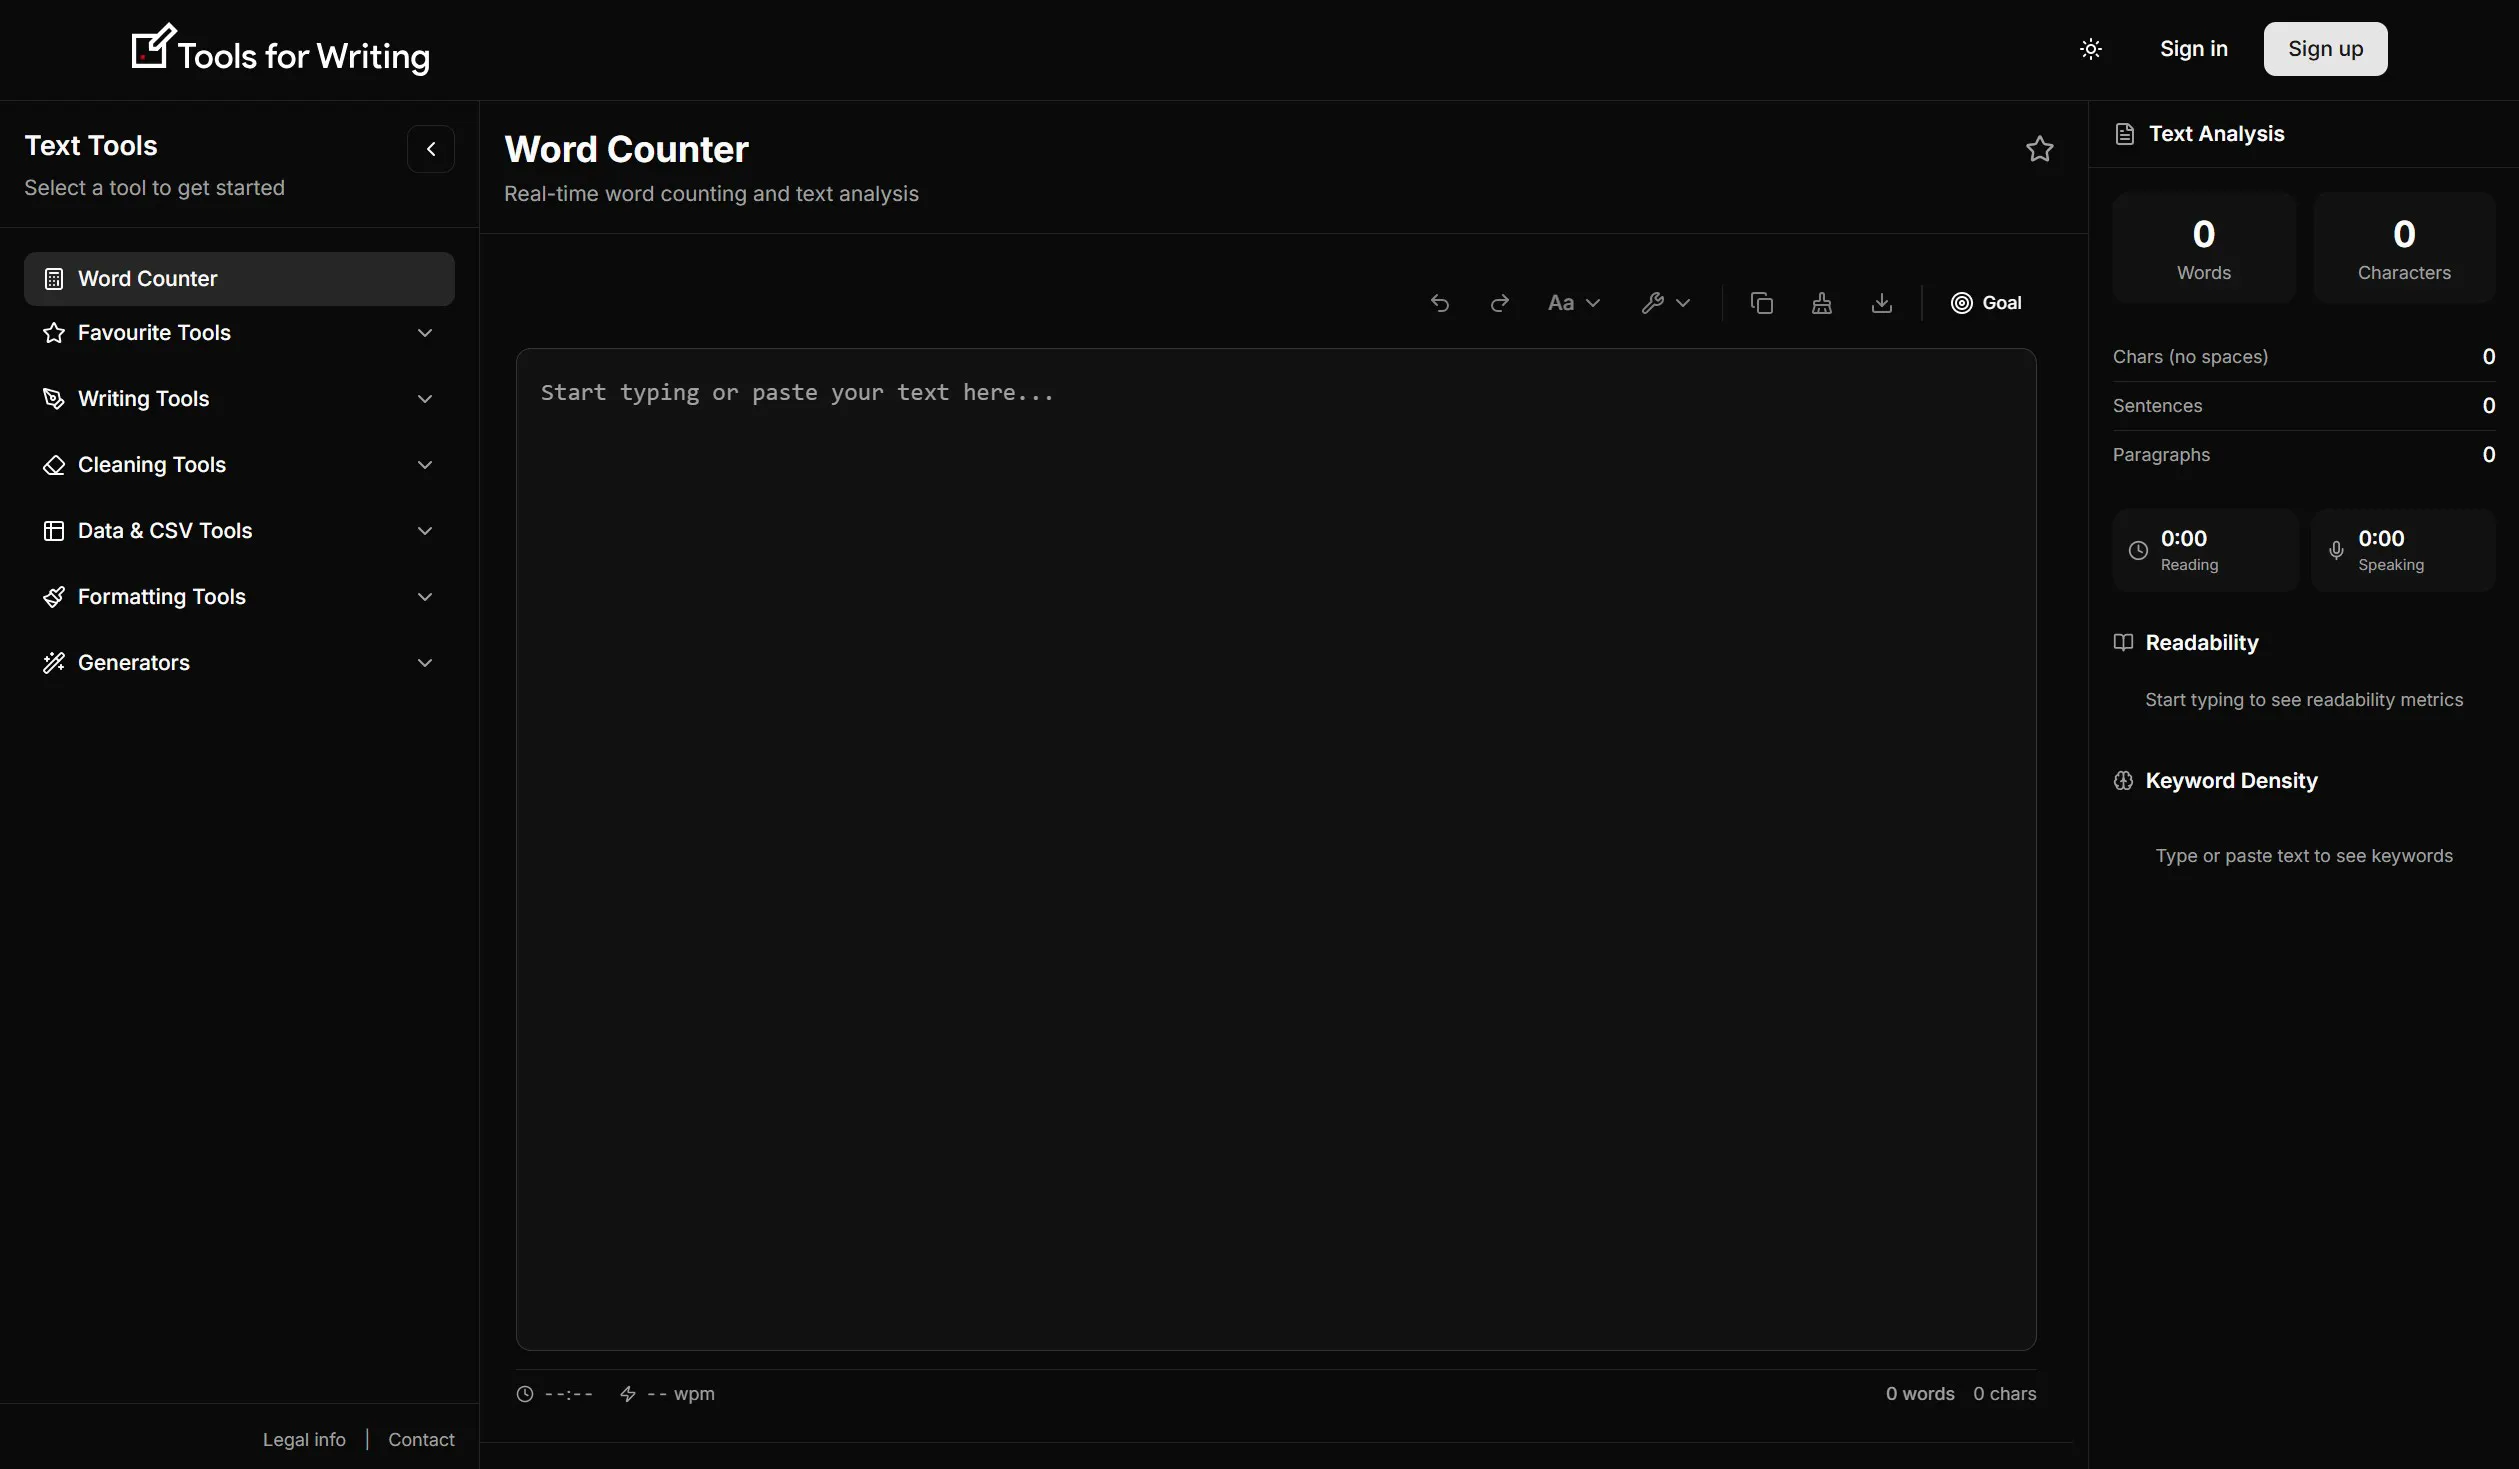Click the Text Analysis panel heading
2519x1469 pixels.
point(2216,134)
